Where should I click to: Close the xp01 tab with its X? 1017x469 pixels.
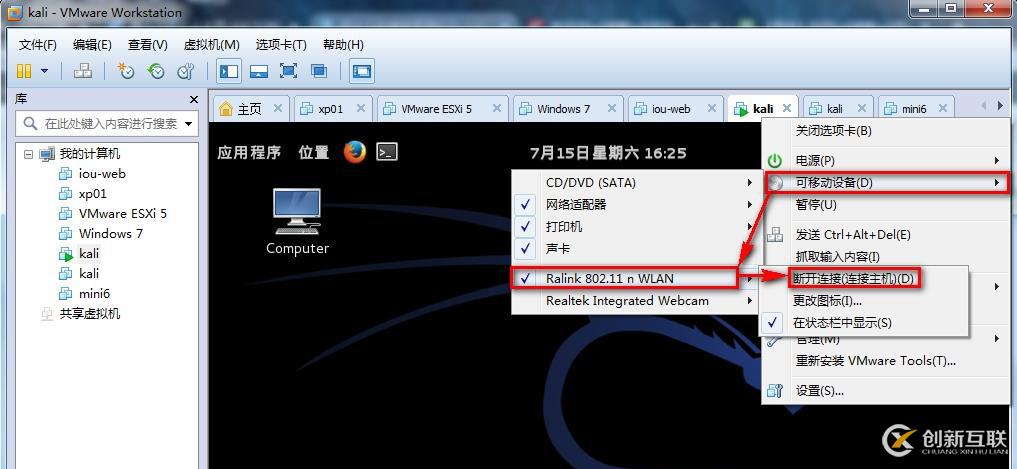(x=361, y=108)
